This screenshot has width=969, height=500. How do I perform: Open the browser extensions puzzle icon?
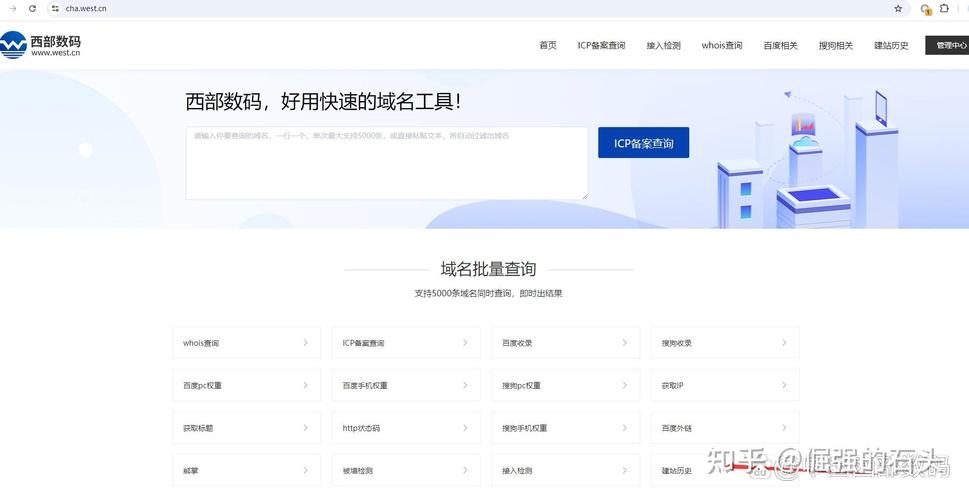944,9
